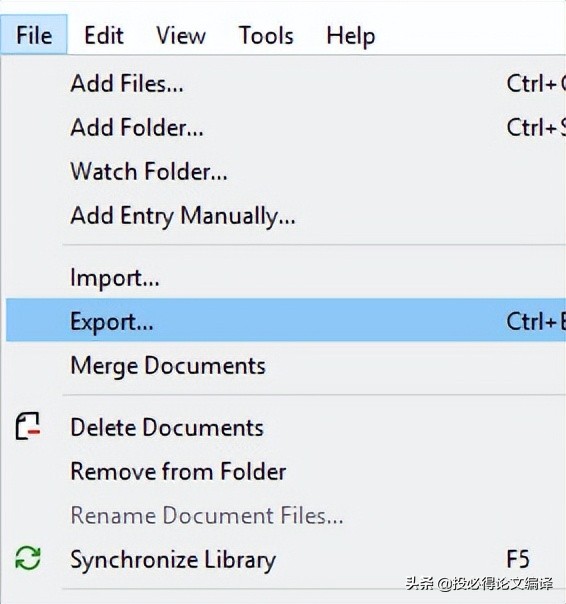Open the Tools menu
The height and width of the screenshot is (604, 566).
pos(266,35)
